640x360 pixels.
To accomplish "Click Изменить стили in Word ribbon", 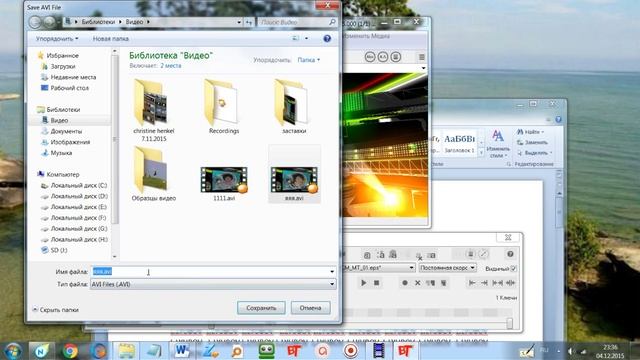I will (498, 144).
